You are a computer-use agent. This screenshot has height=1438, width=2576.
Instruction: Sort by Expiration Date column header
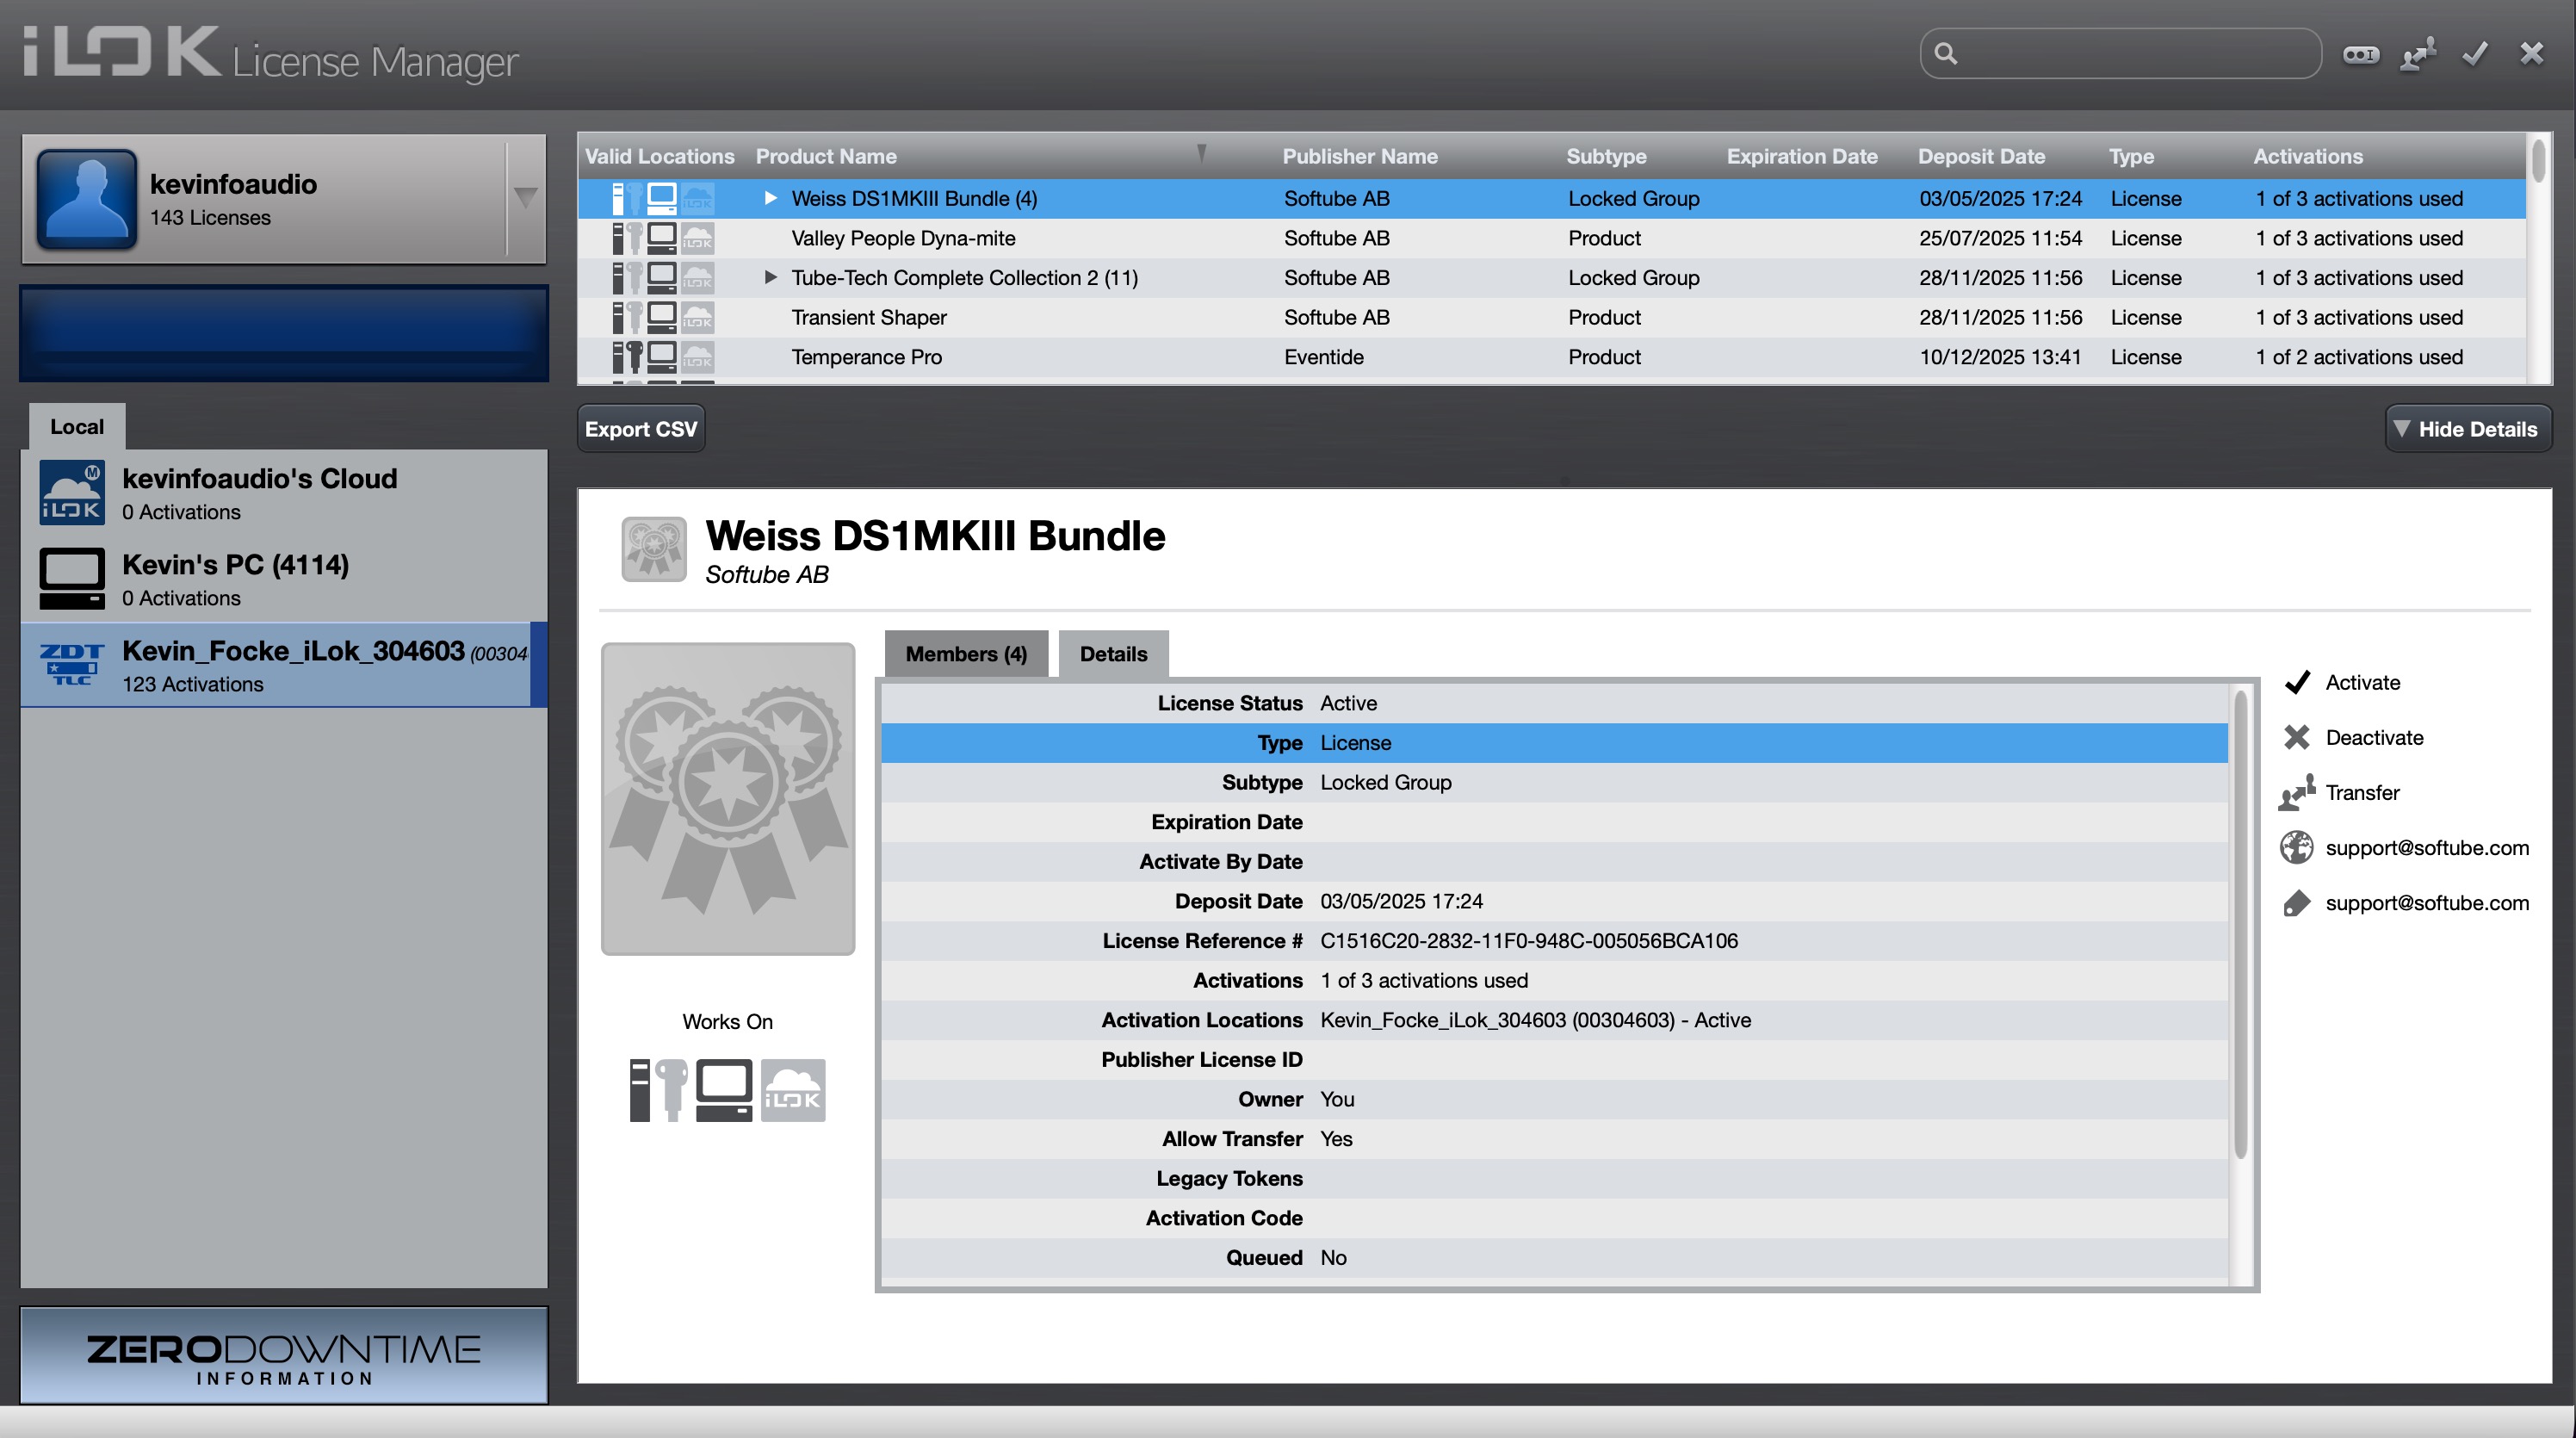tap(1802, 156)
